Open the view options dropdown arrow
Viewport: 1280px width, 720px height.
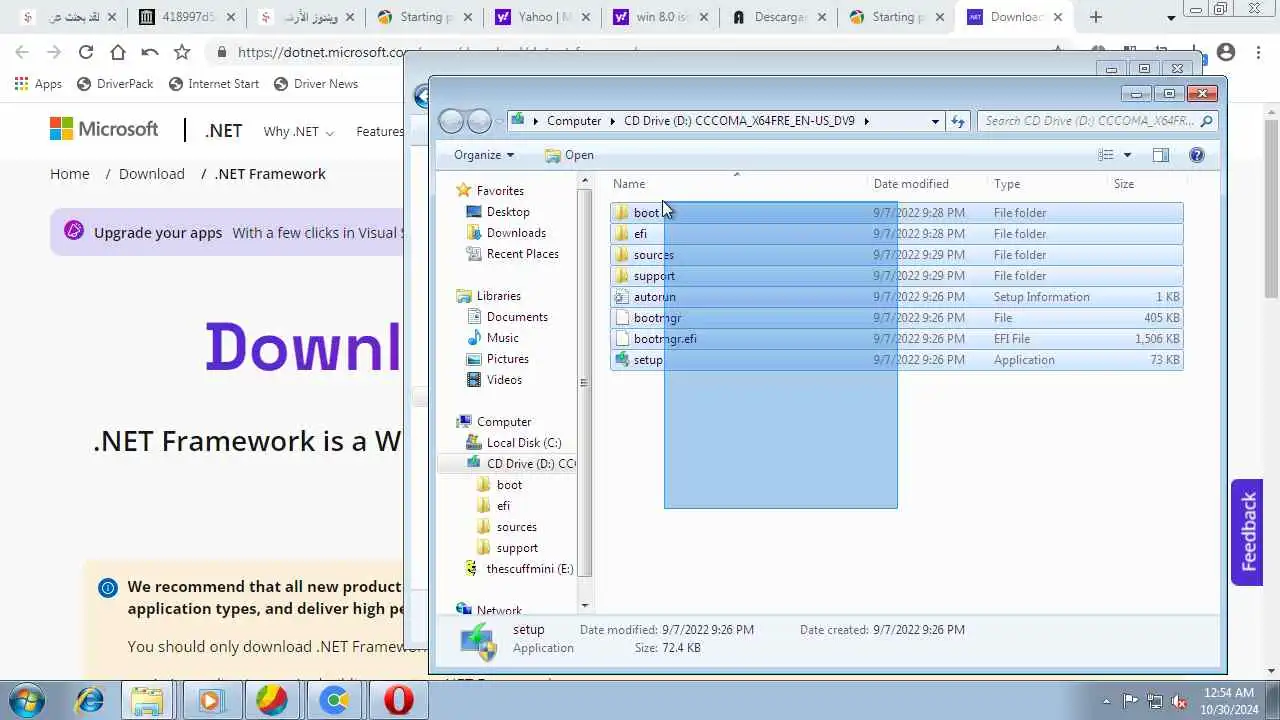click(x=1127, y=155)
